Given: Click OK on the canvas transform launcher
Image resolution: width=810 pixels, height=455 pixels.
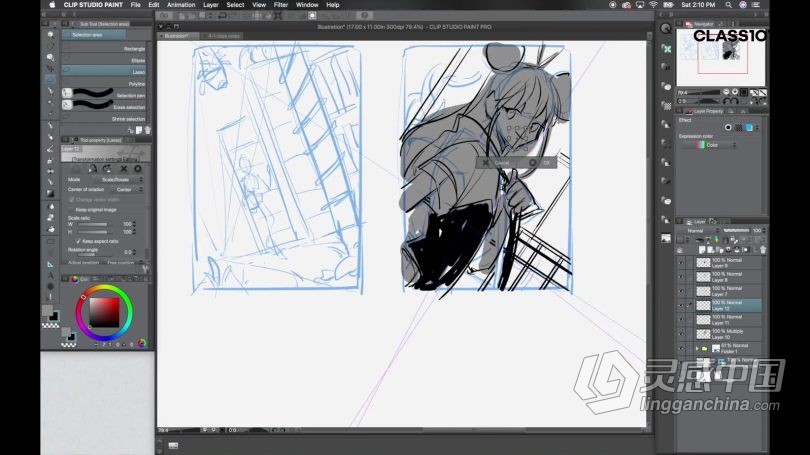Looking at the screenshot, I should click(x=542, y=163).
